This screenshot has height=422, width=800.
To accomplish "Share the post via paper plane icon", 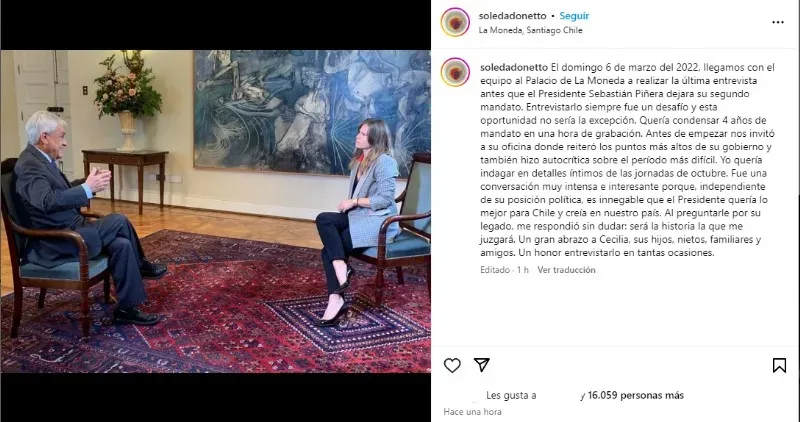I will tap(482, 365).
